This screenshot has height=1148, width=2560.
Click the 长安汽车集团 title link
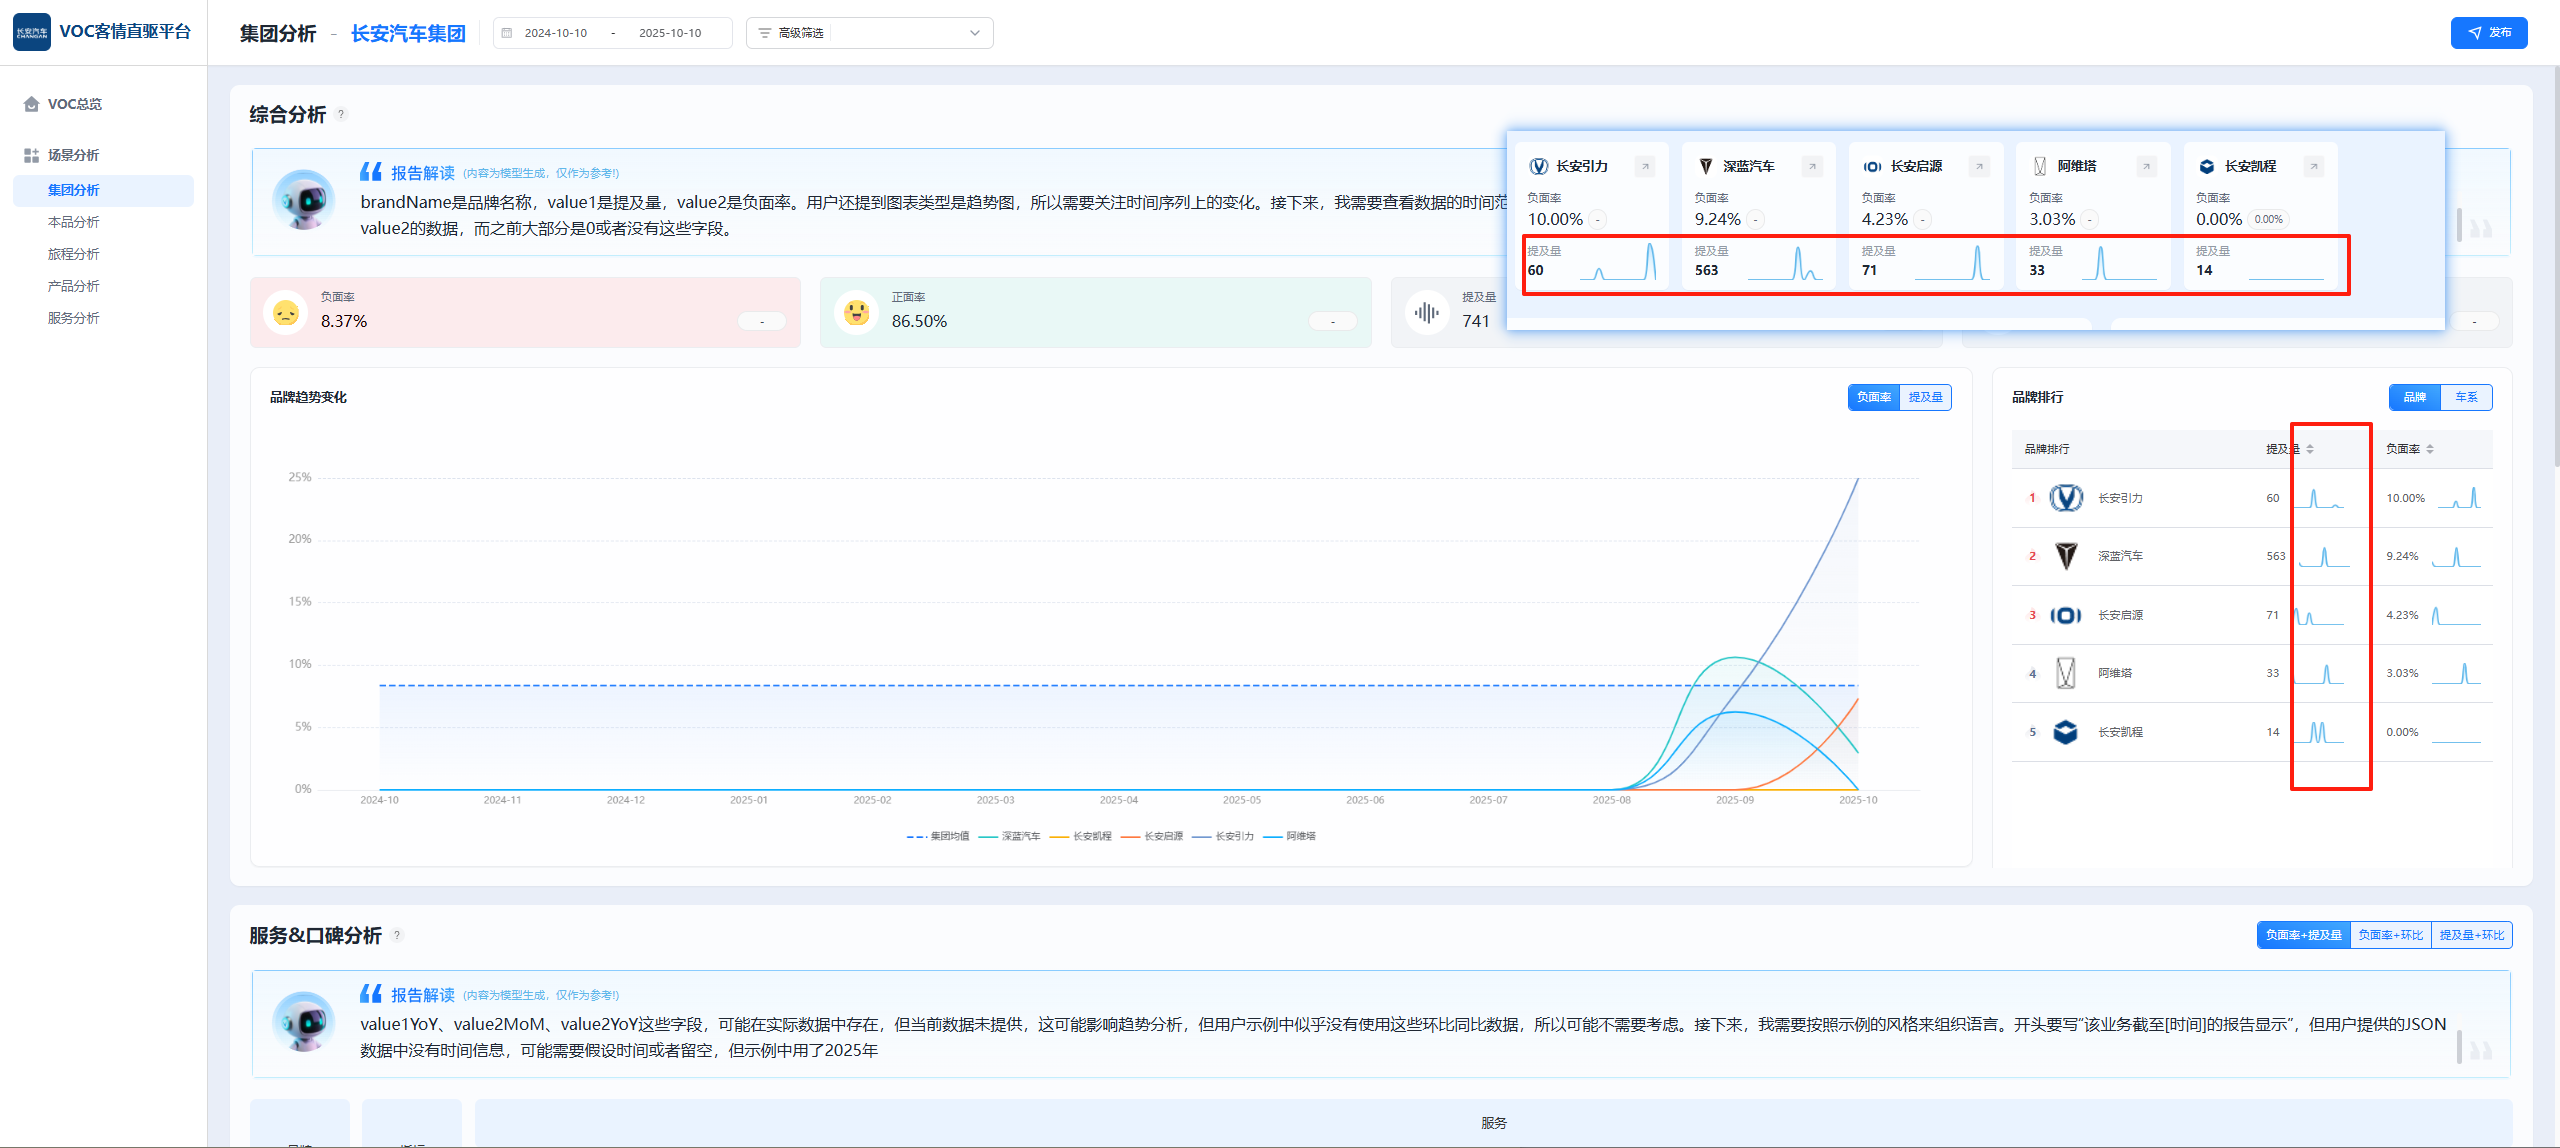(408, 34)
